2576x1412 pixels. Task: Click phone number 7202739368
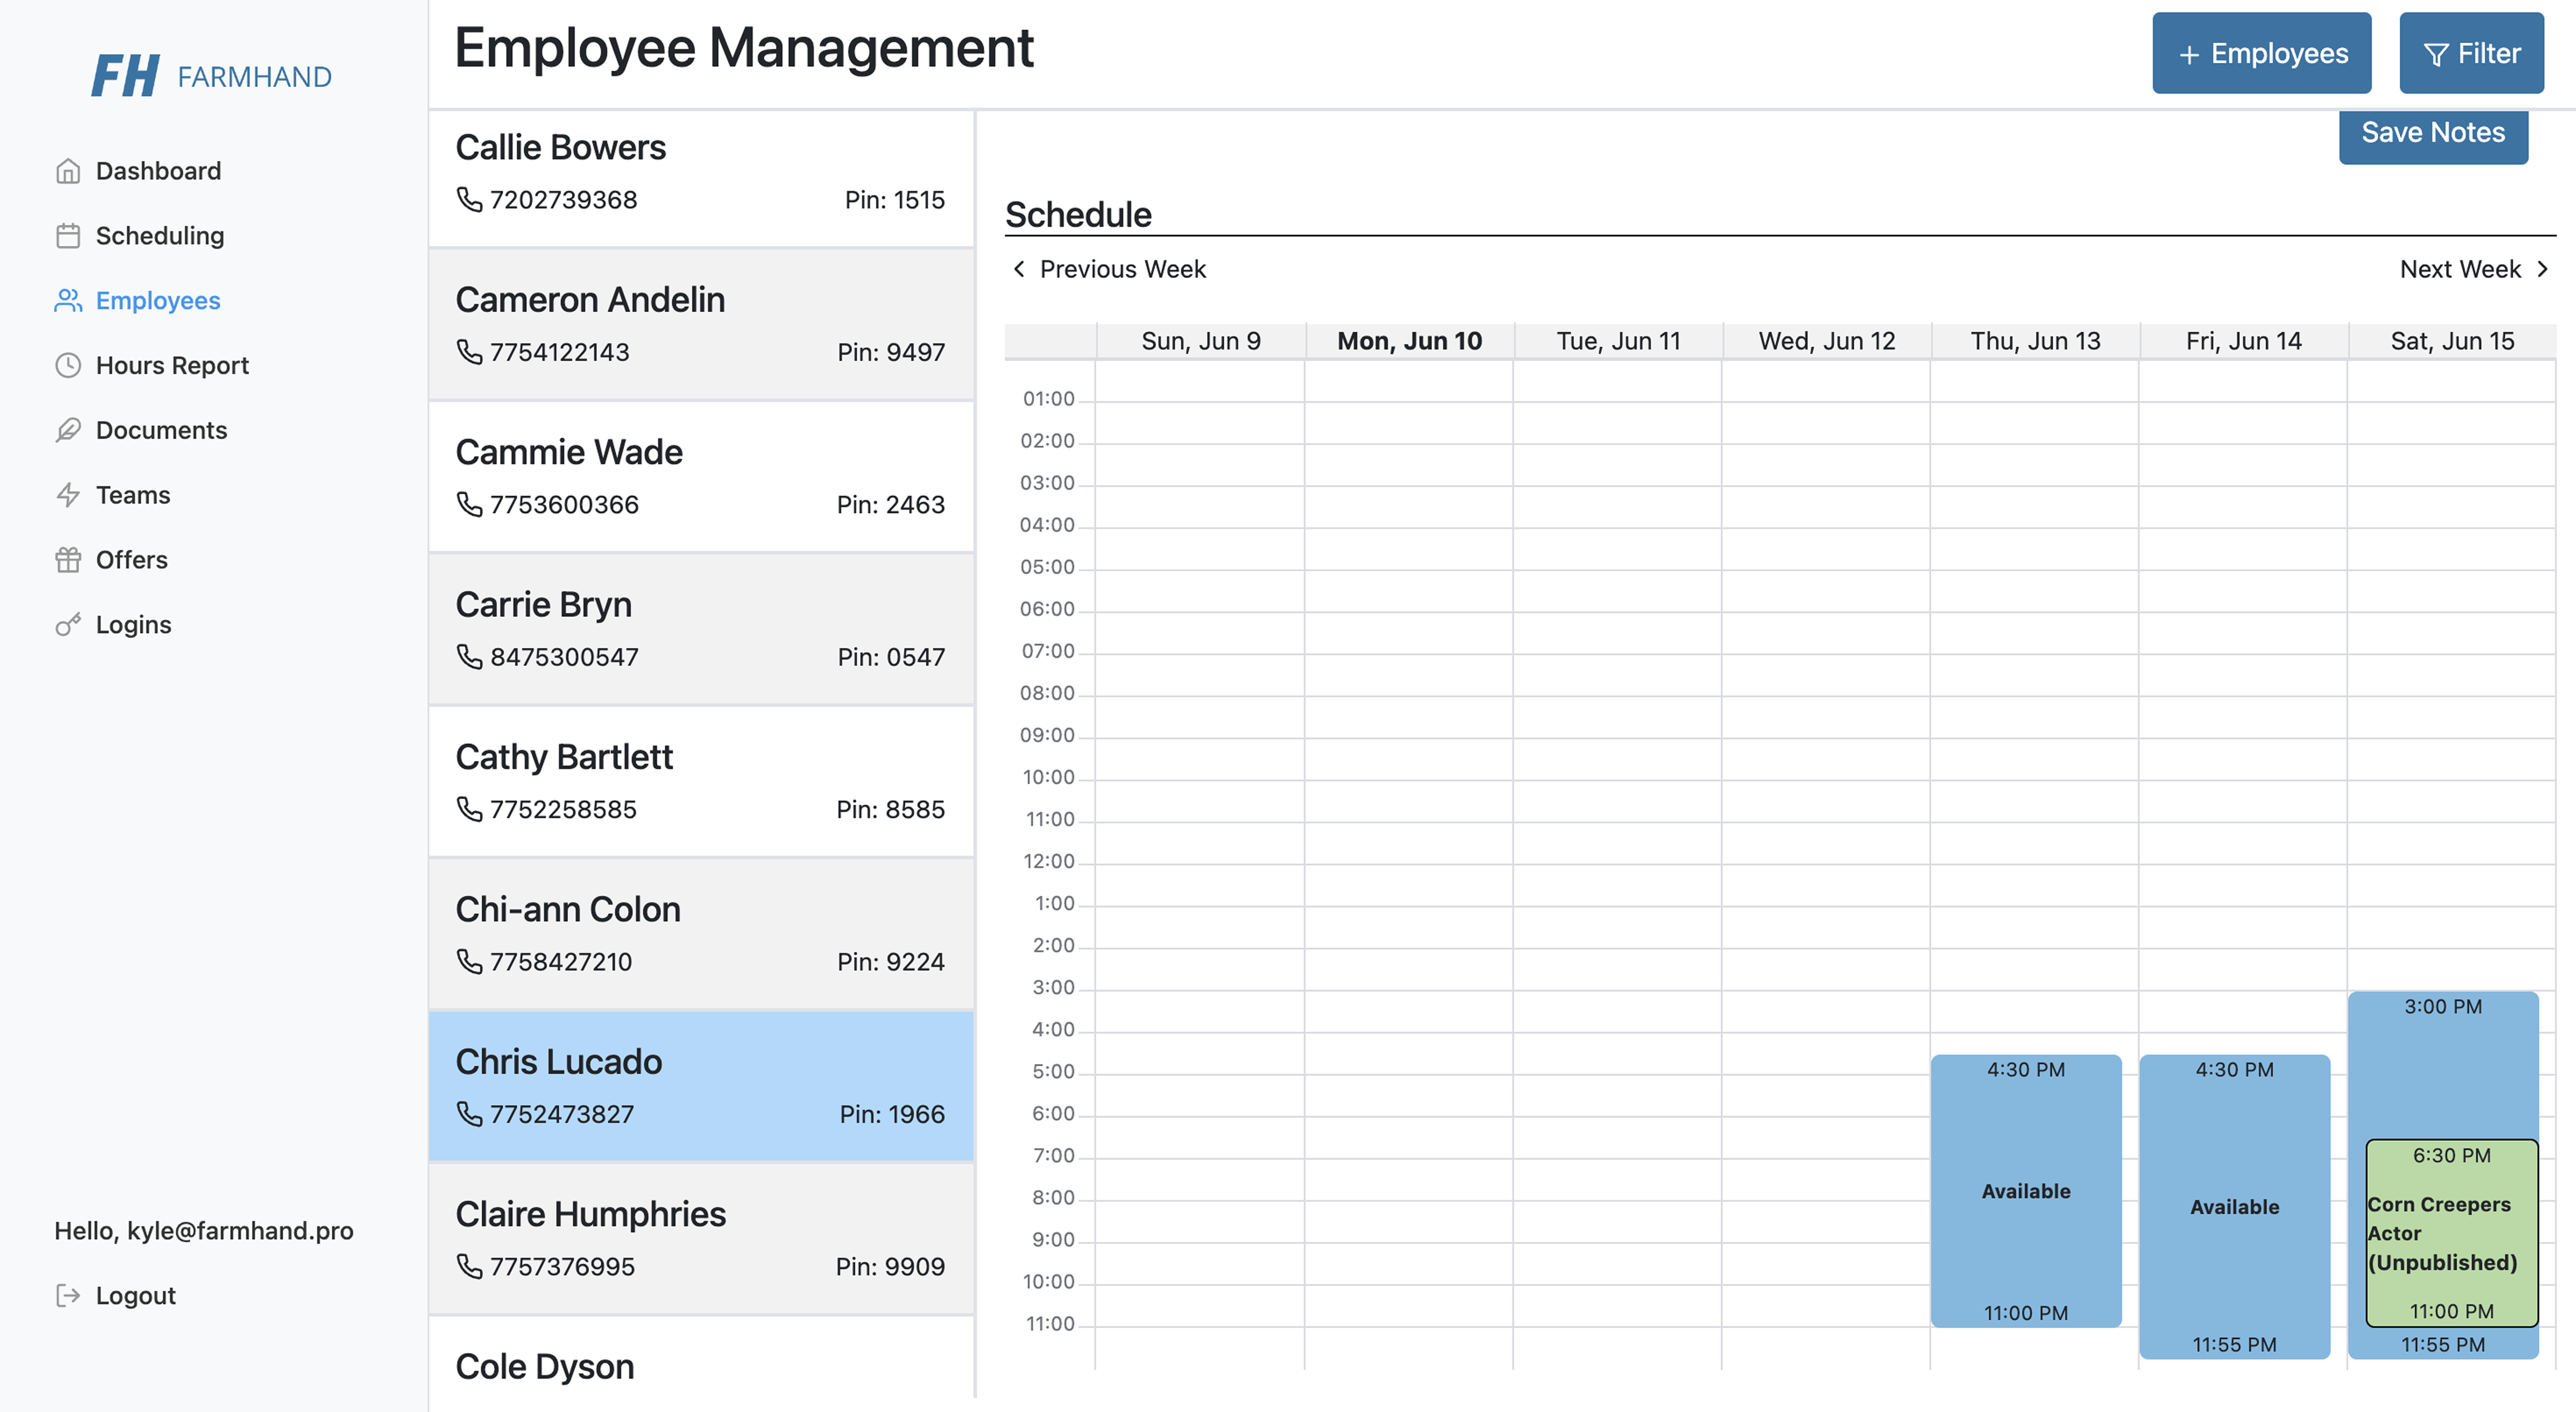click(563, 200)
